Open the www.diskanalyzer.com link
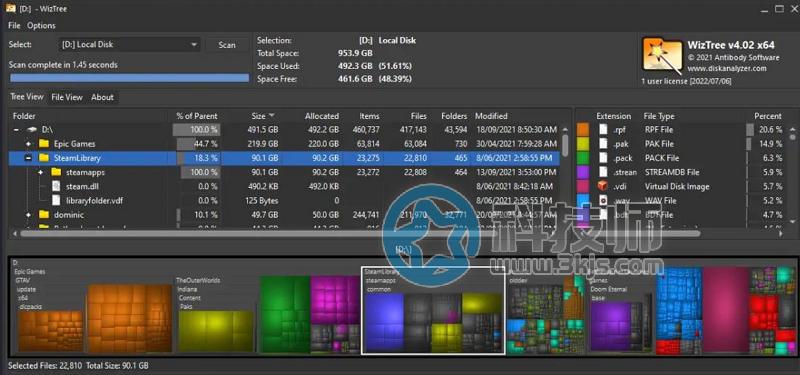800x375 pixels. 727,68
